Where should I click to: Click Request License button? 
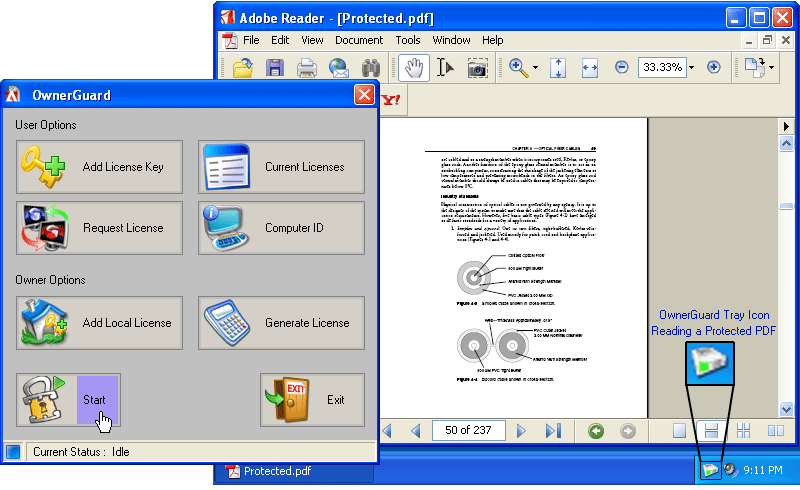click(99, 228)
